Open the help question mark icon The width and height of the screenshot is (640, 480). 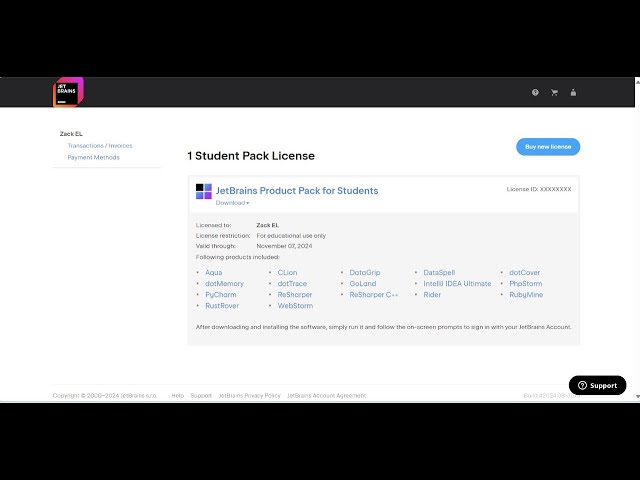point(535,93)
